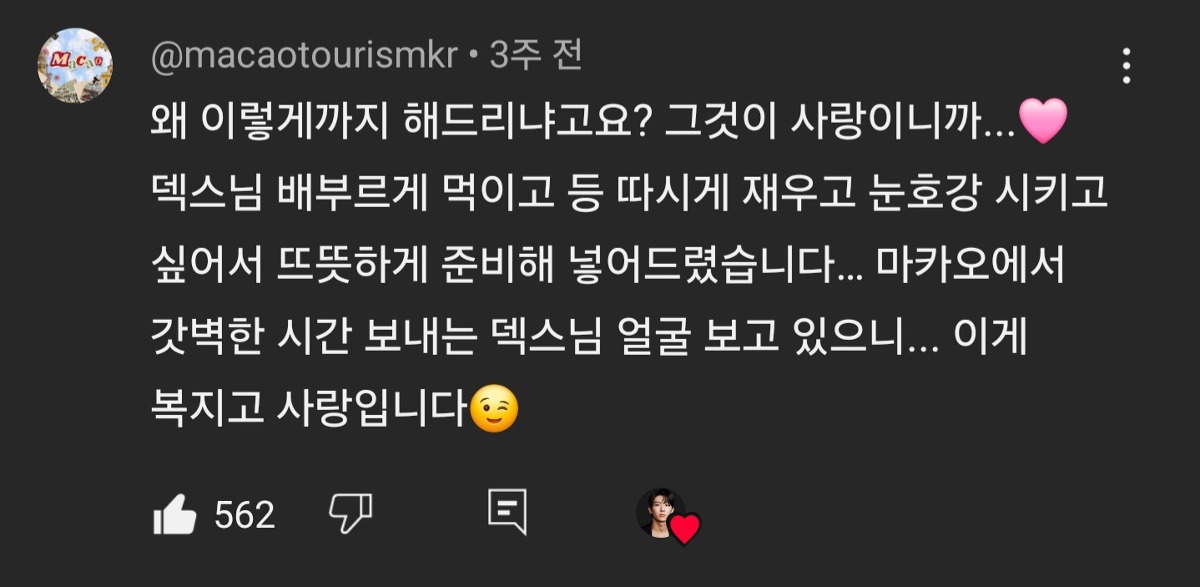Open the @macaotourismkr channel link
The height and width of the screenshot is (587, 1200).
click(307, 57)
